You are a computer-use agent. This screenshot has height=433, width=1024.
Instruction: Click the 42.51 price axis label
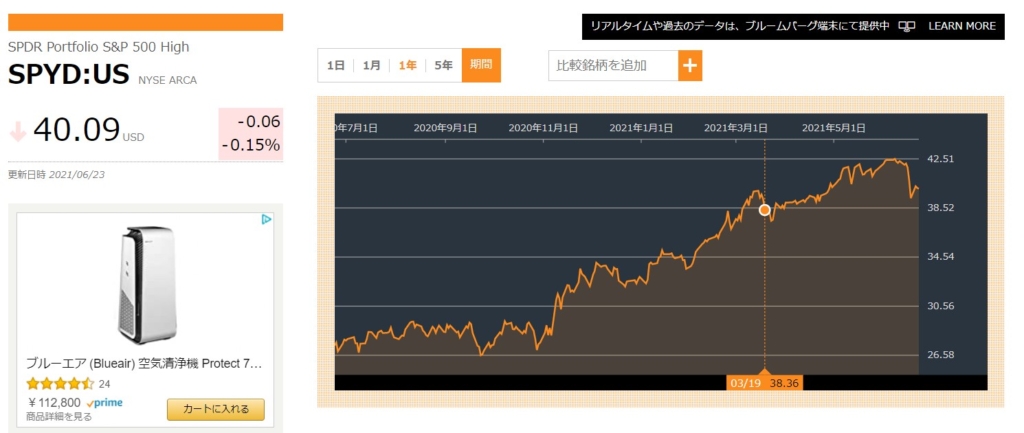[941, 159]
